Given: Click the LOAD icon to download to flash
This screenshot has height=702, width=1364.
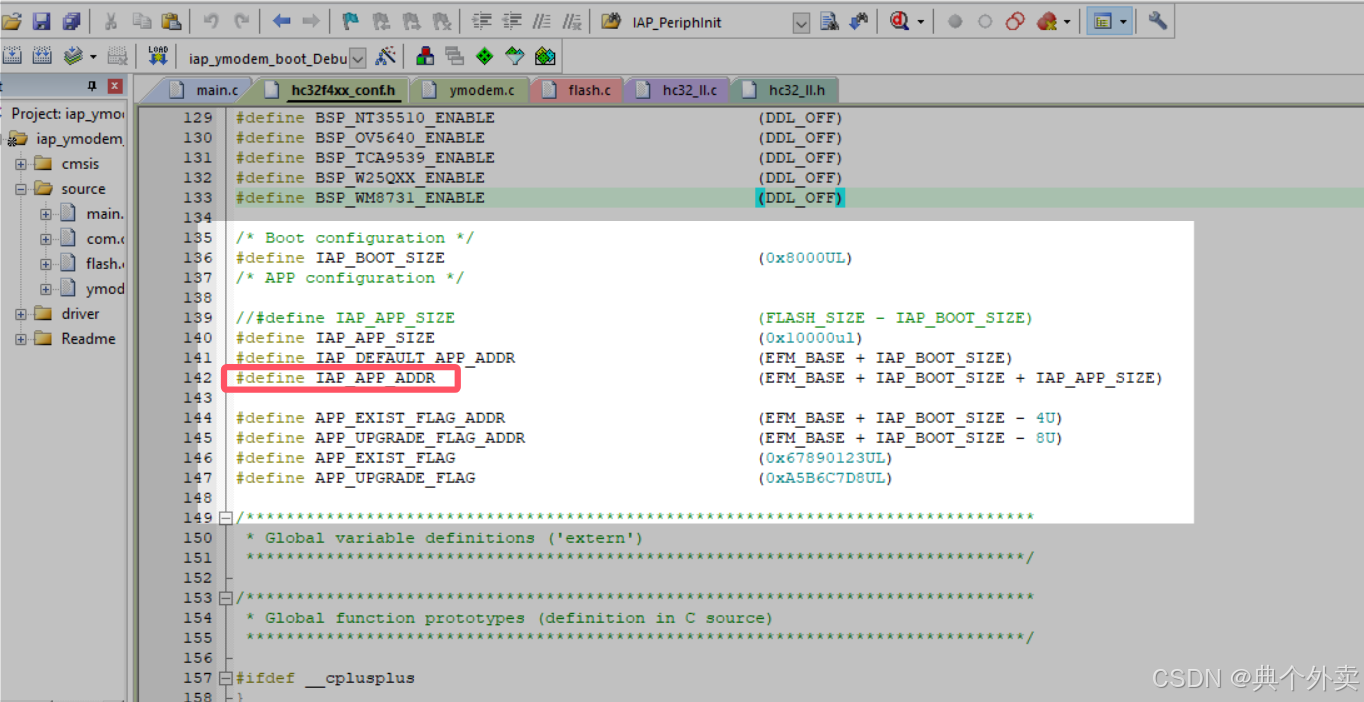Looking at the screenshot, I should click(x=157, y=57).
